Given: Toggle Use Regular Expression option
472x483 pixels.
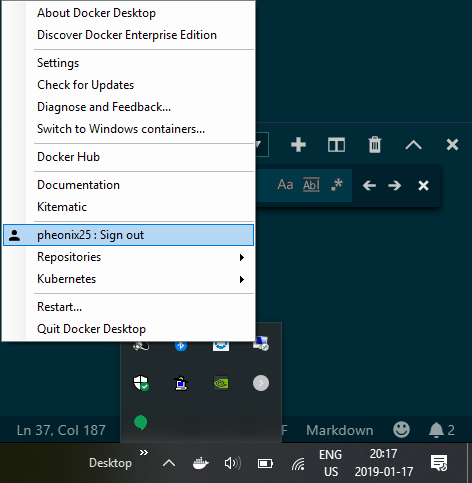Looking at the screenshot, I should pyautogui.click(x=337, y=185).
